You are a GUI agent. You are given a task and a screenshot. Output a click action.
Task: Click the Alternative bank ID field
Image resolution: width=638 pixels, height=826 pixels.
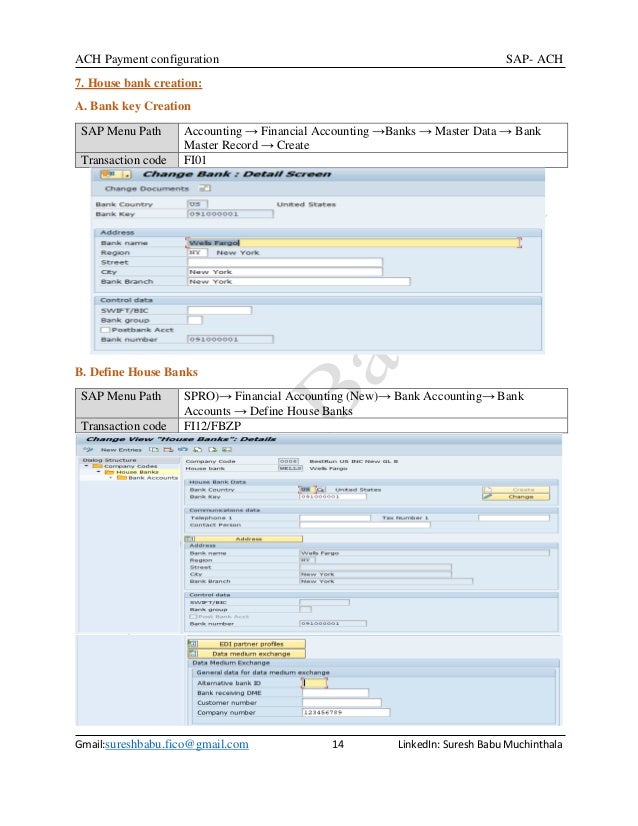(x=315, y=683)
